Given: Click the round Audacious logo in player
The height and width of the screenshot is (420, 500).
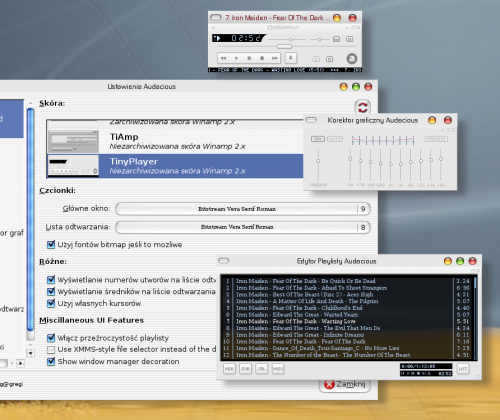Looking at the screenshot, I should tap(352, 59).
